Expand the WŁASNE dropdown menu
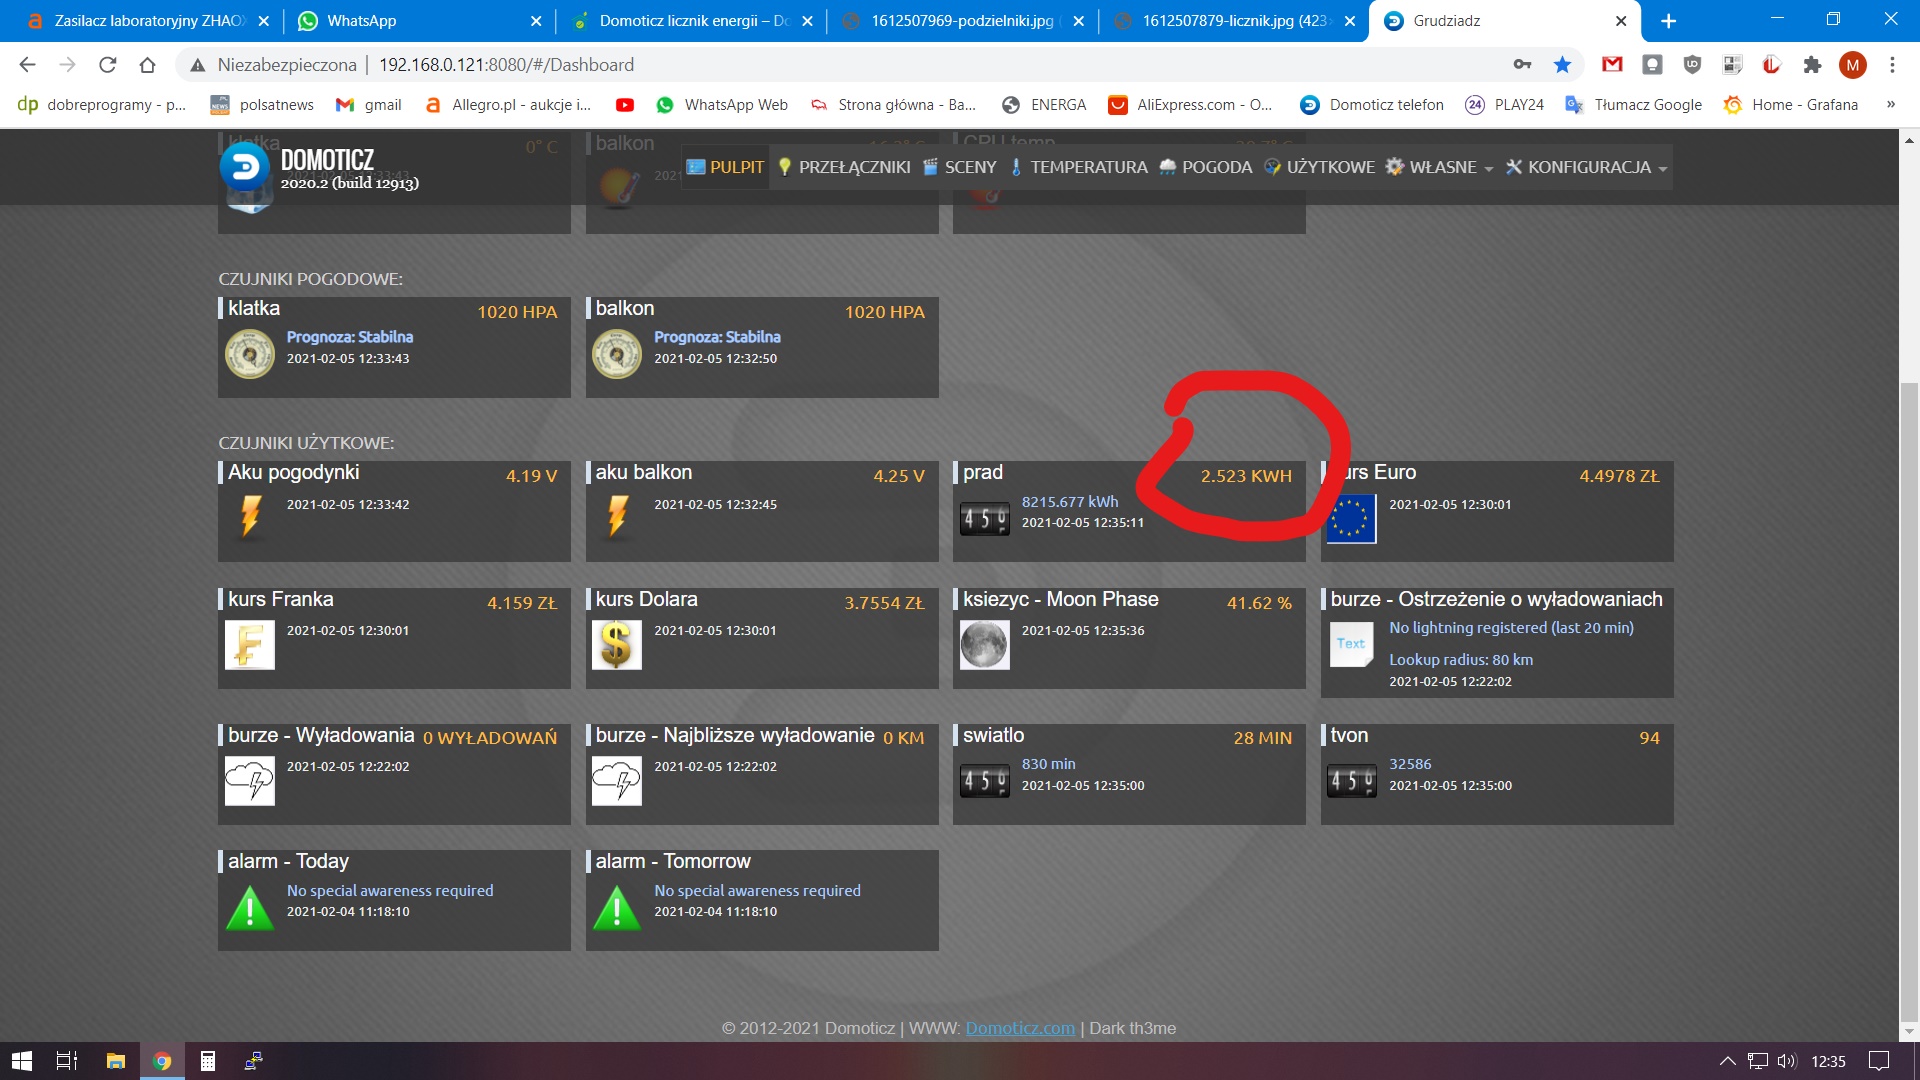The width and height of the screenshot is (1920, 1080). click(x=1439, y=167)
